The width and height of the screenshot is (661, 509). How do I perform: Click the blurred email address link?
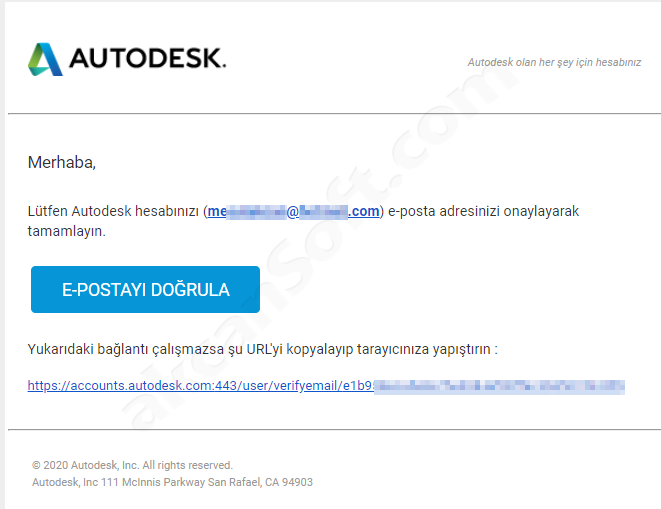293,211
